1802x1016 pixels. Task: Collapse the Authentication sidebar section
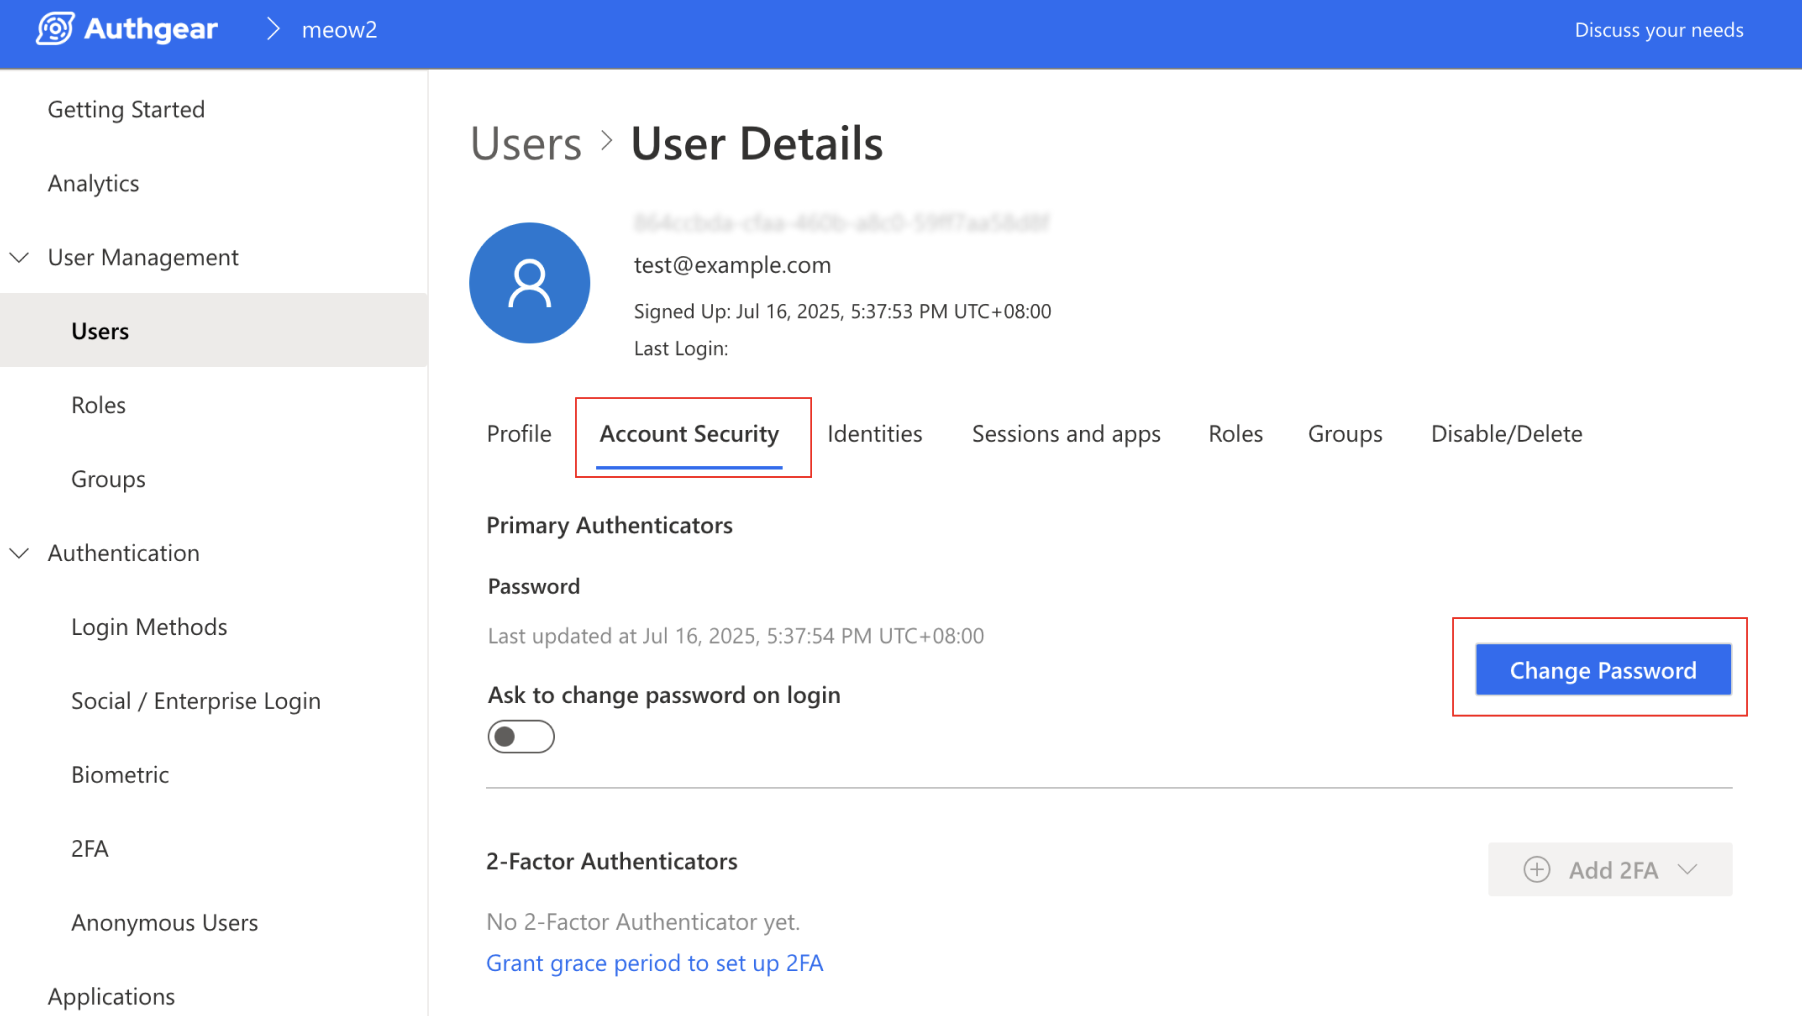[20, 553]
